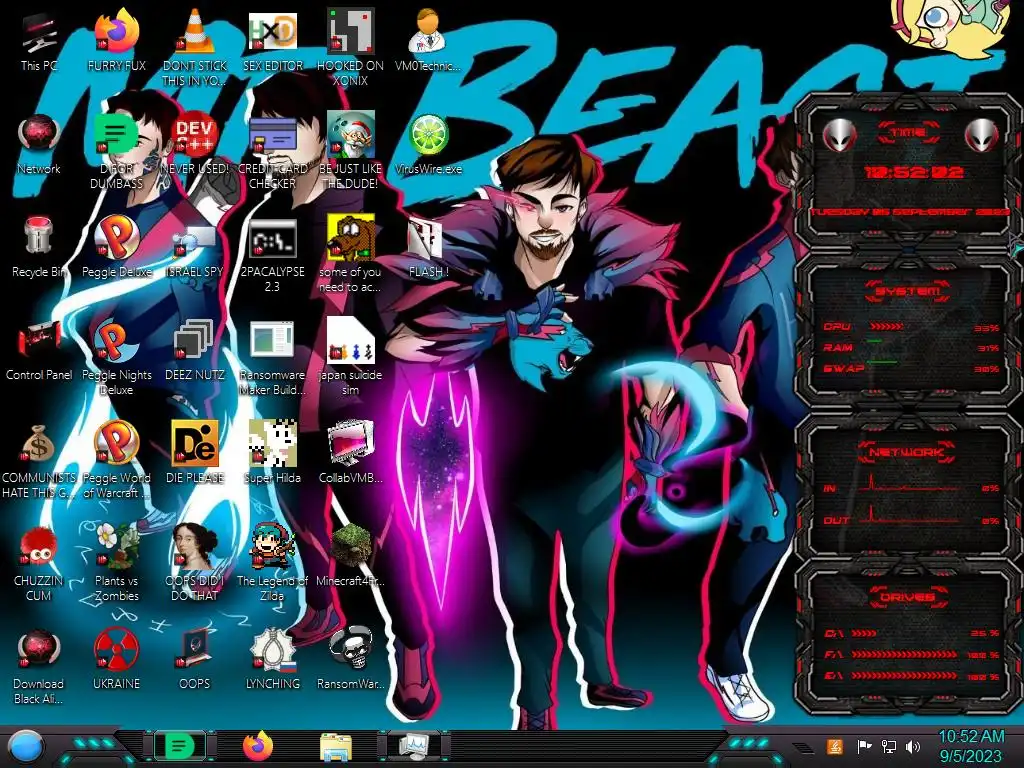Open the taskbar clock showing 10:52 AM

[971, 746]
